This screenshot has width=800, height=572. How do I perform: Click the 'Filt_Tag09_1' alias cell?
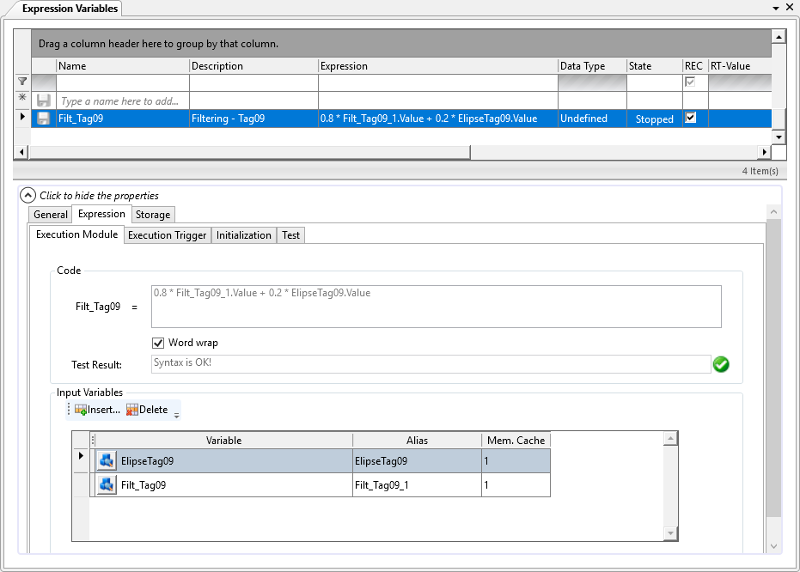click(417, 485)
